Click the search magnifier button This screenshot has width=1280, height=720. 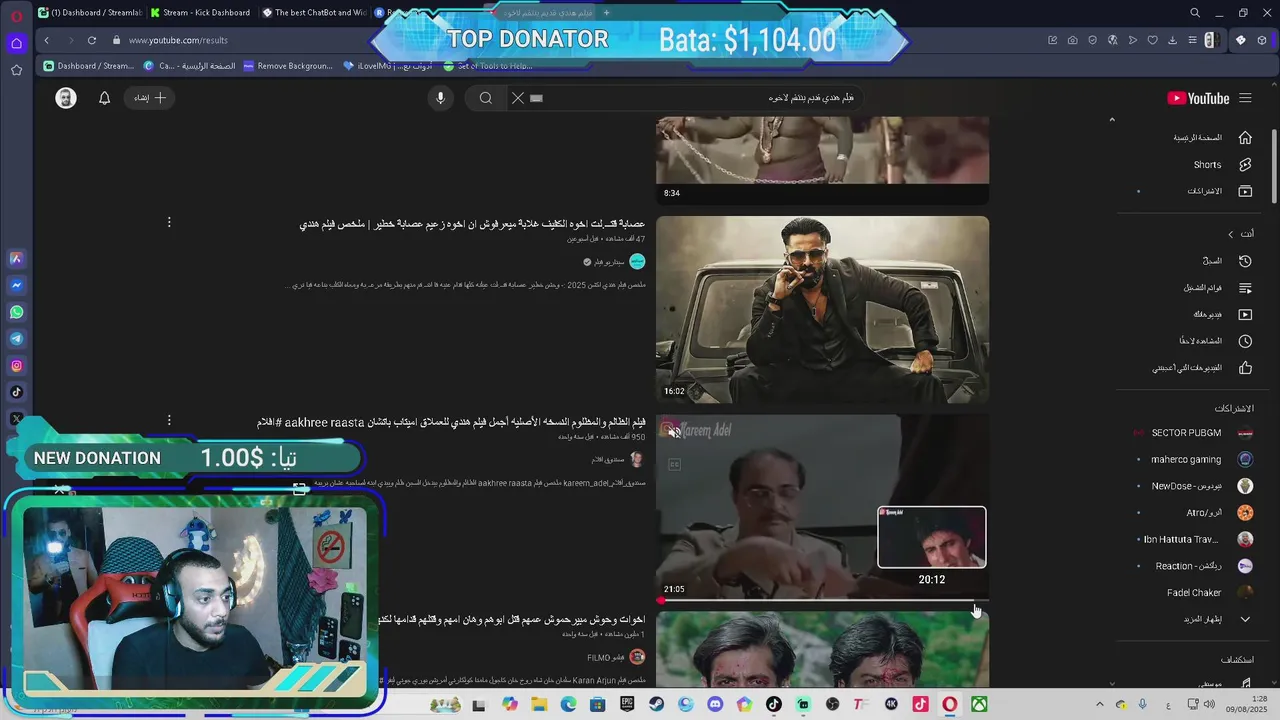click(486, 98)
